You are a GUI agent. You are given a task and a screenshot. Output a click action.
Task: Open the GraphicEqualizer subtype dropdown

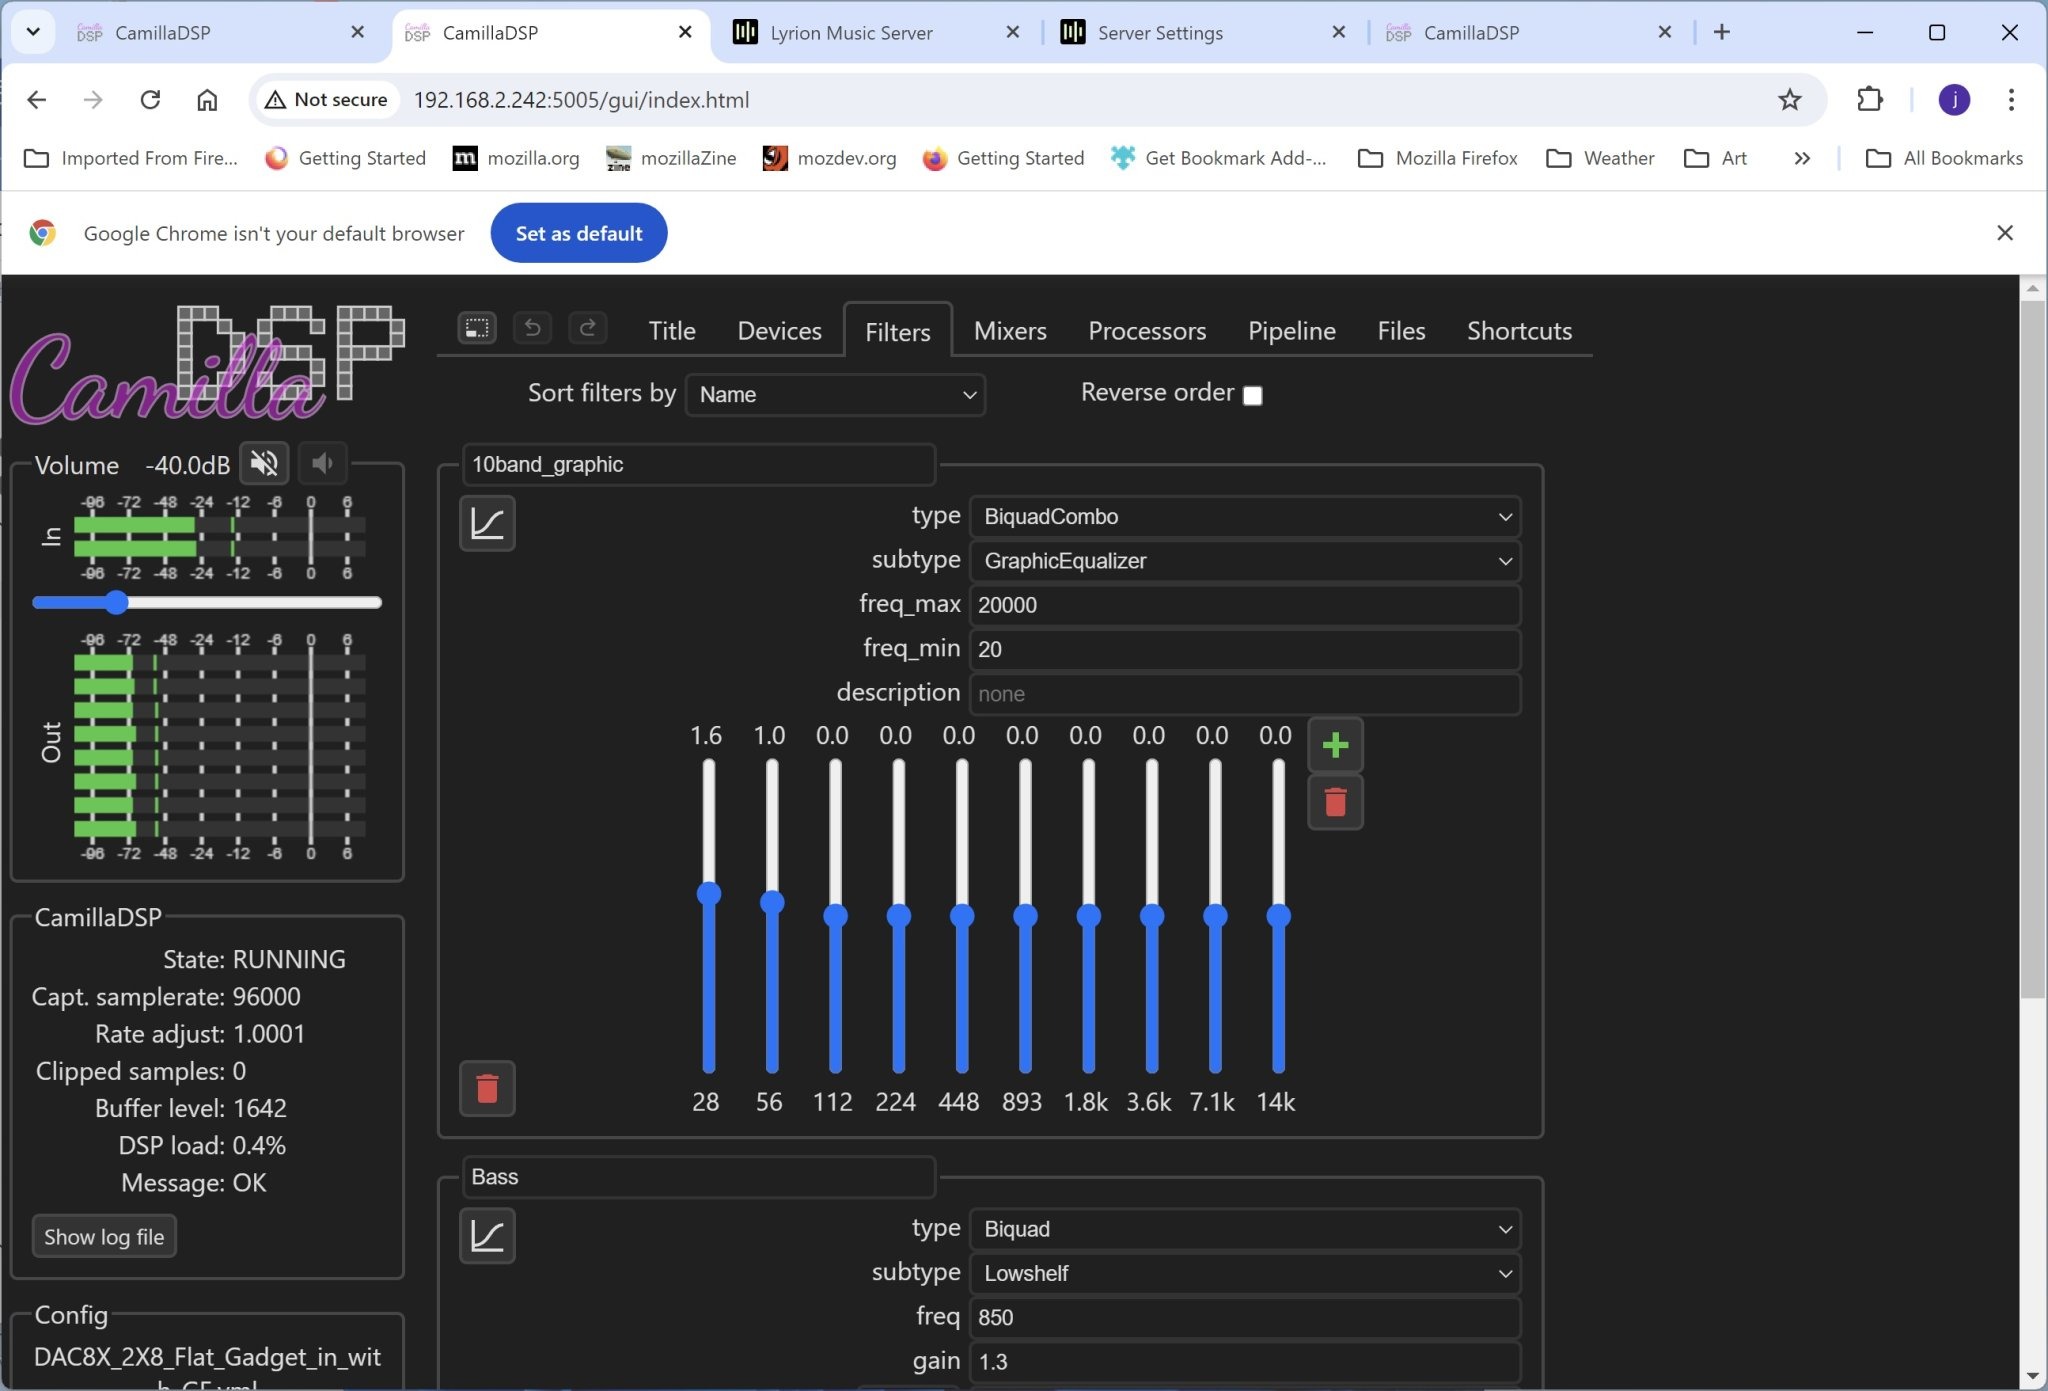coord(1245,560)
